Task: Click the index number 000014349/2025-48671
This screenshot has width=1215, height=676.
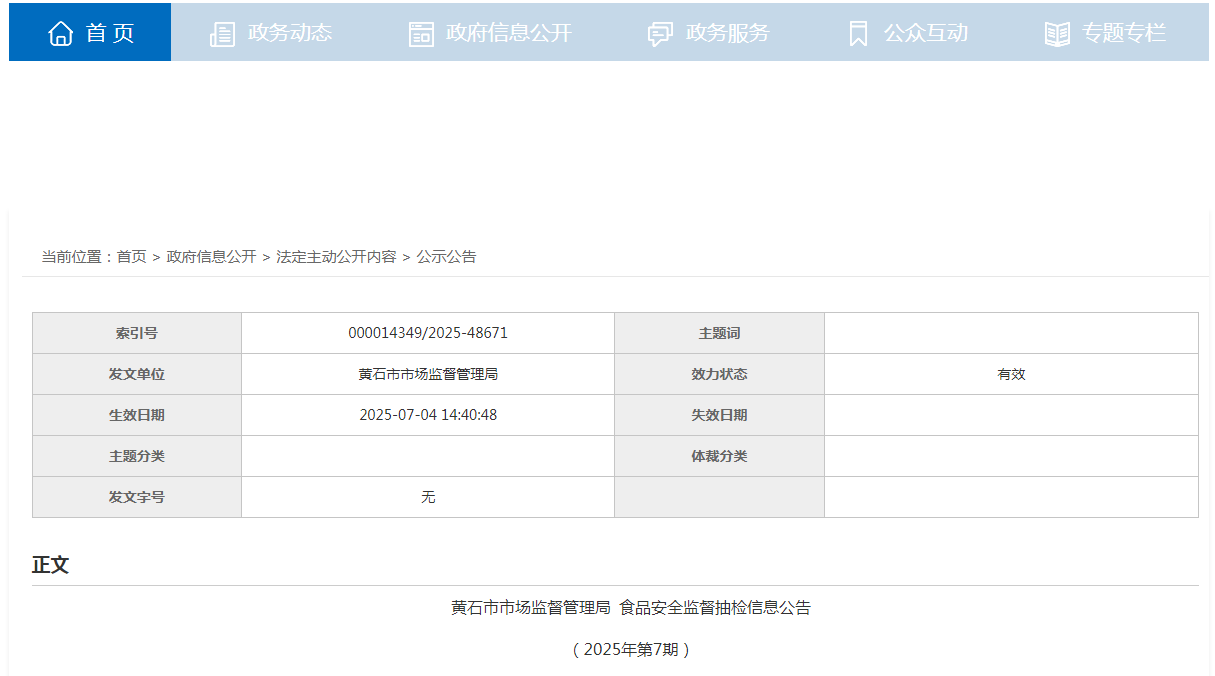Action: (428, 333)
